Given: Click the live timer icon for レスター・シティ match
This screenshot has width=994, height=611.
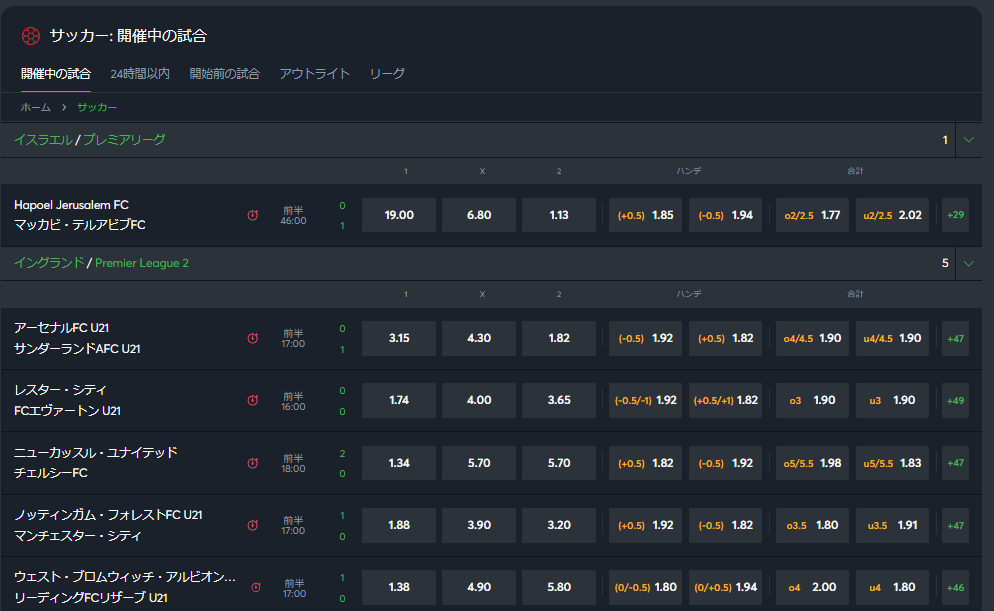Looking at the screenshot, I should (x=252, y=401).
